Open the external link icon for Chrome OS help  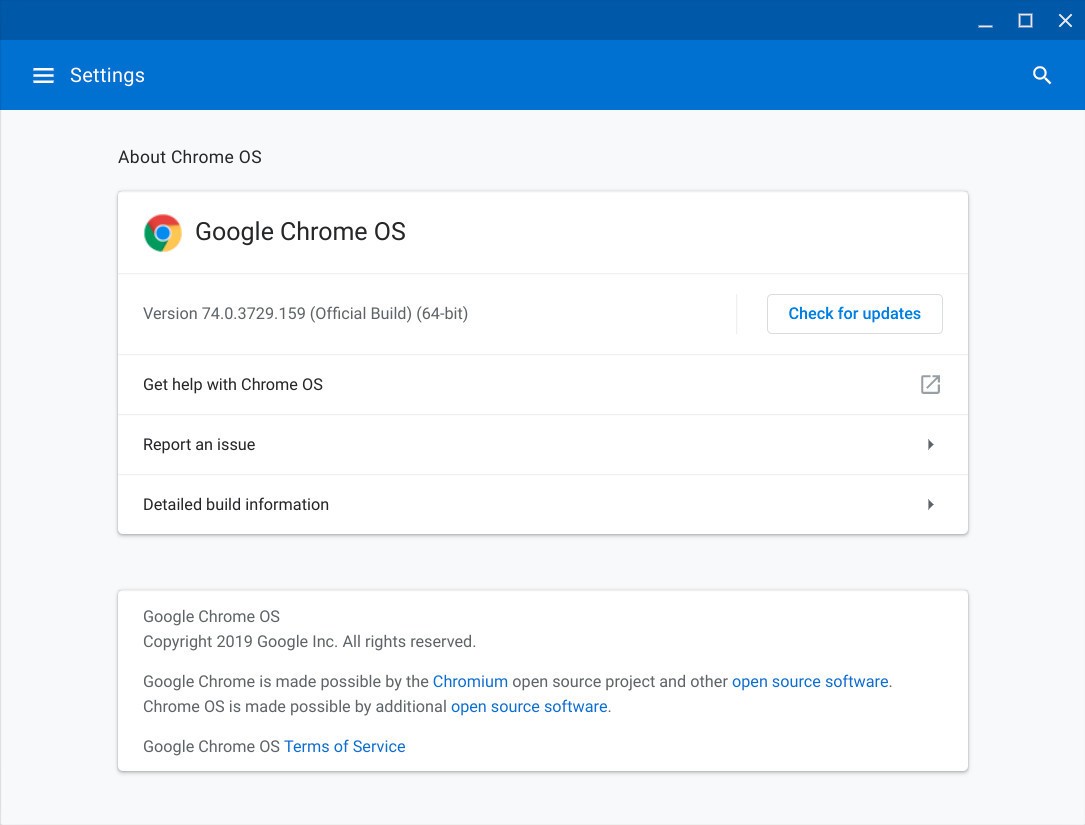click(x=930, y=384)
